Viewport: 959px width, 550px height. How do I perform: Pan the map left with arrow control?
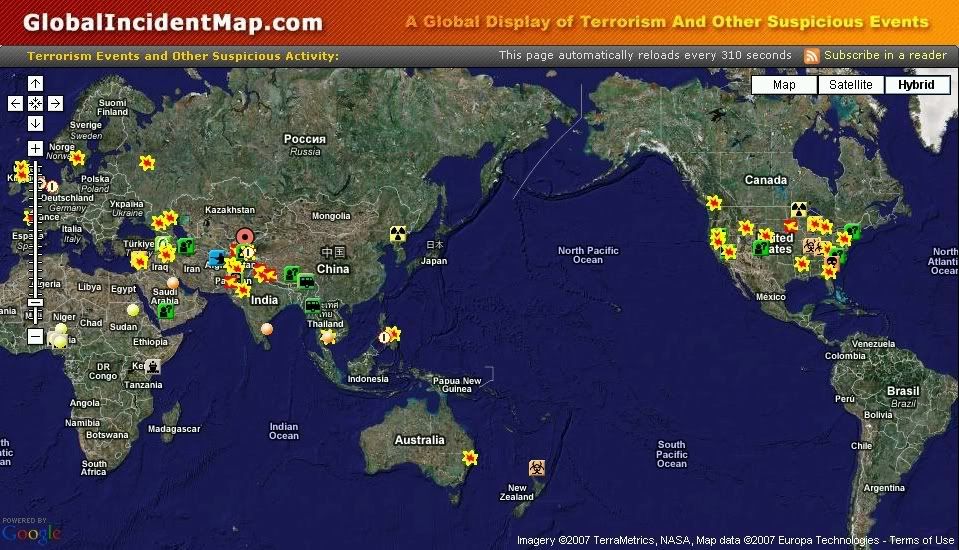coord(15,103)
